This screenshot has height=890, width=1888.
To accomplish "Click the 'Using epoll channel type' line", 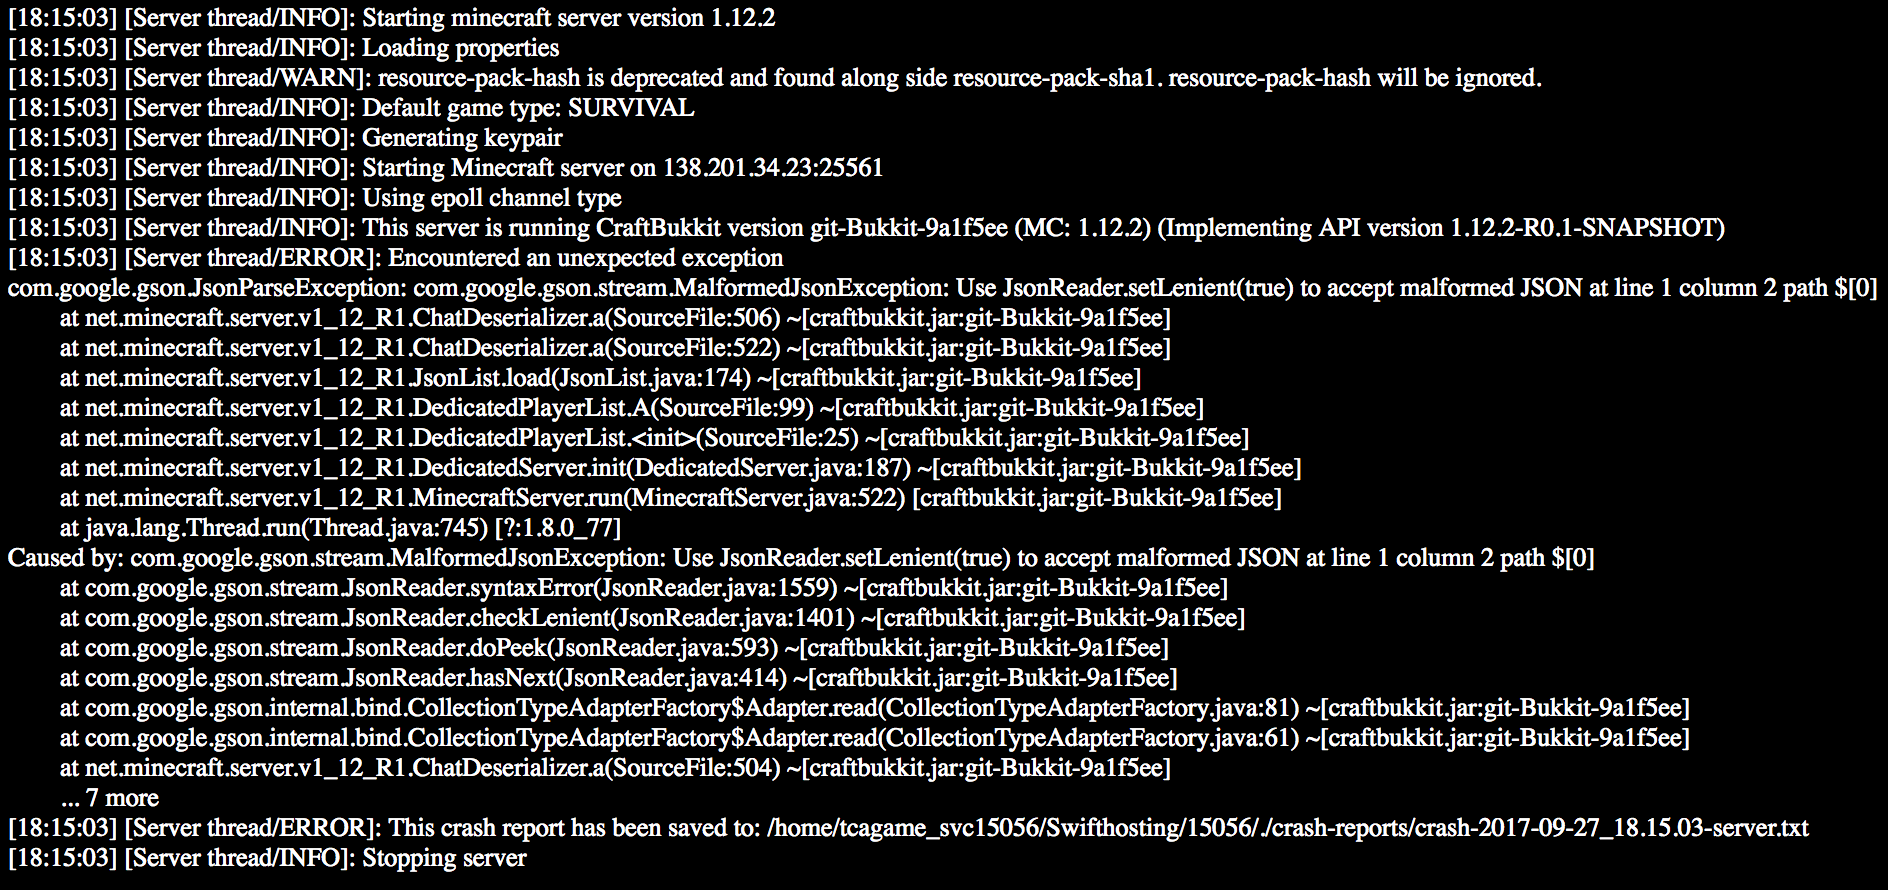I will (x=315, y=198).
